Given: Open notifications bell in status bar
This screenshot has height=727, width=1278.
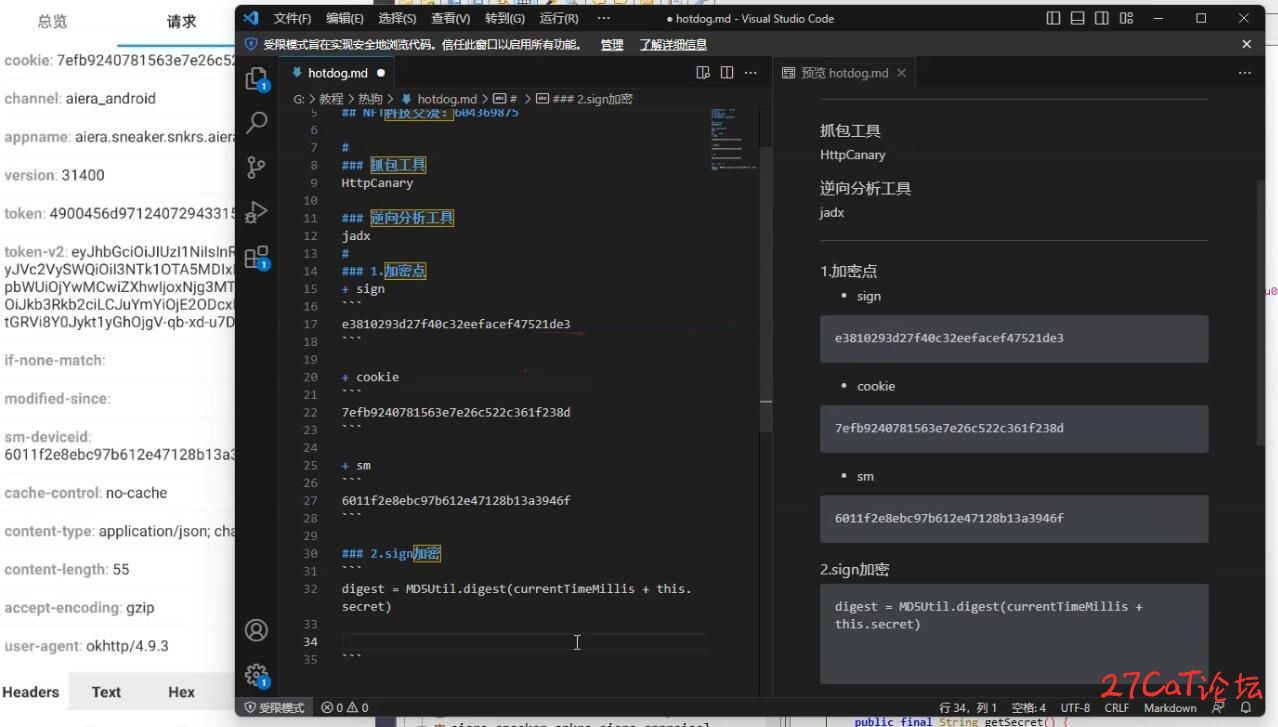Looking at the screenshot, I should point(1246,707).
